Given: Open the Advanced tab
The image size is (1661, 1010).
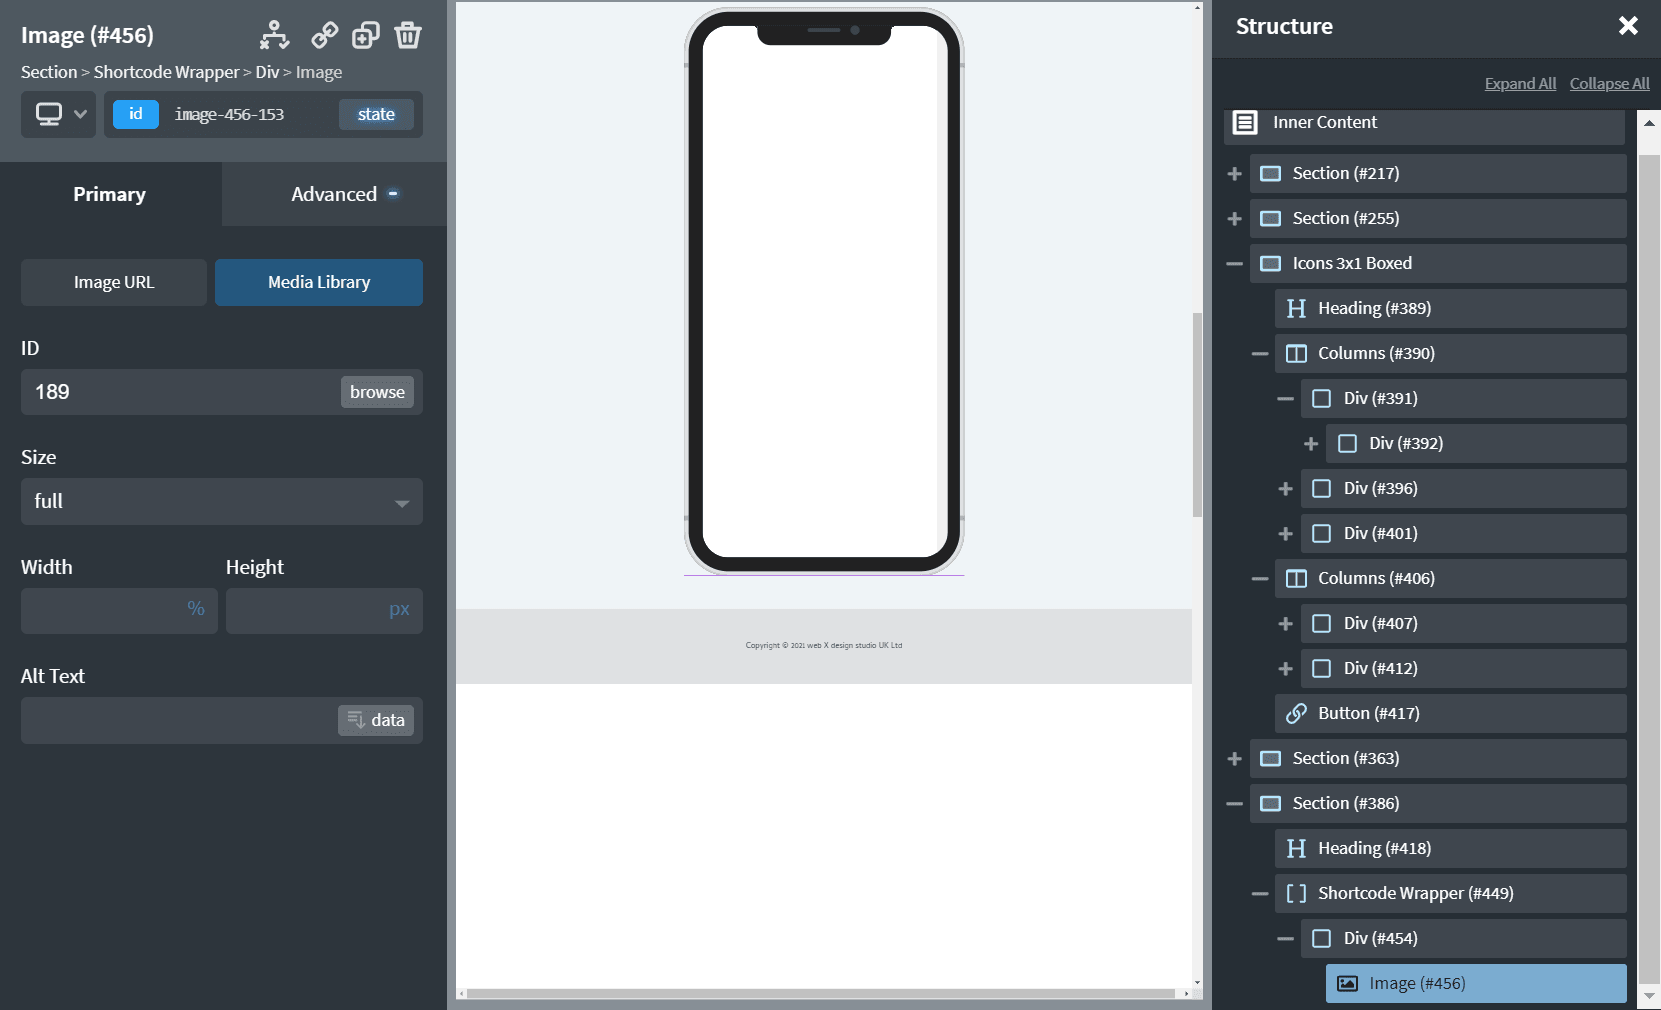Looking at the screenshot, I should pyautogui.click(x=334, y=194).
